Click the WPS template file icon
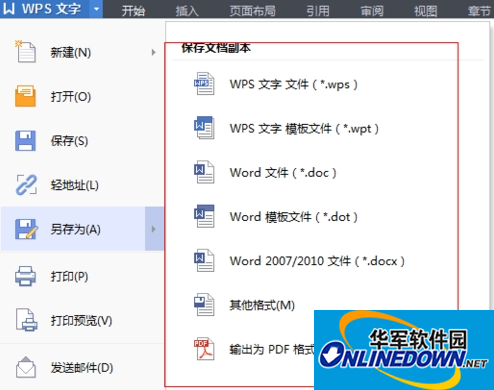This screenshot has width=494, height=390. tap(204, 128)
